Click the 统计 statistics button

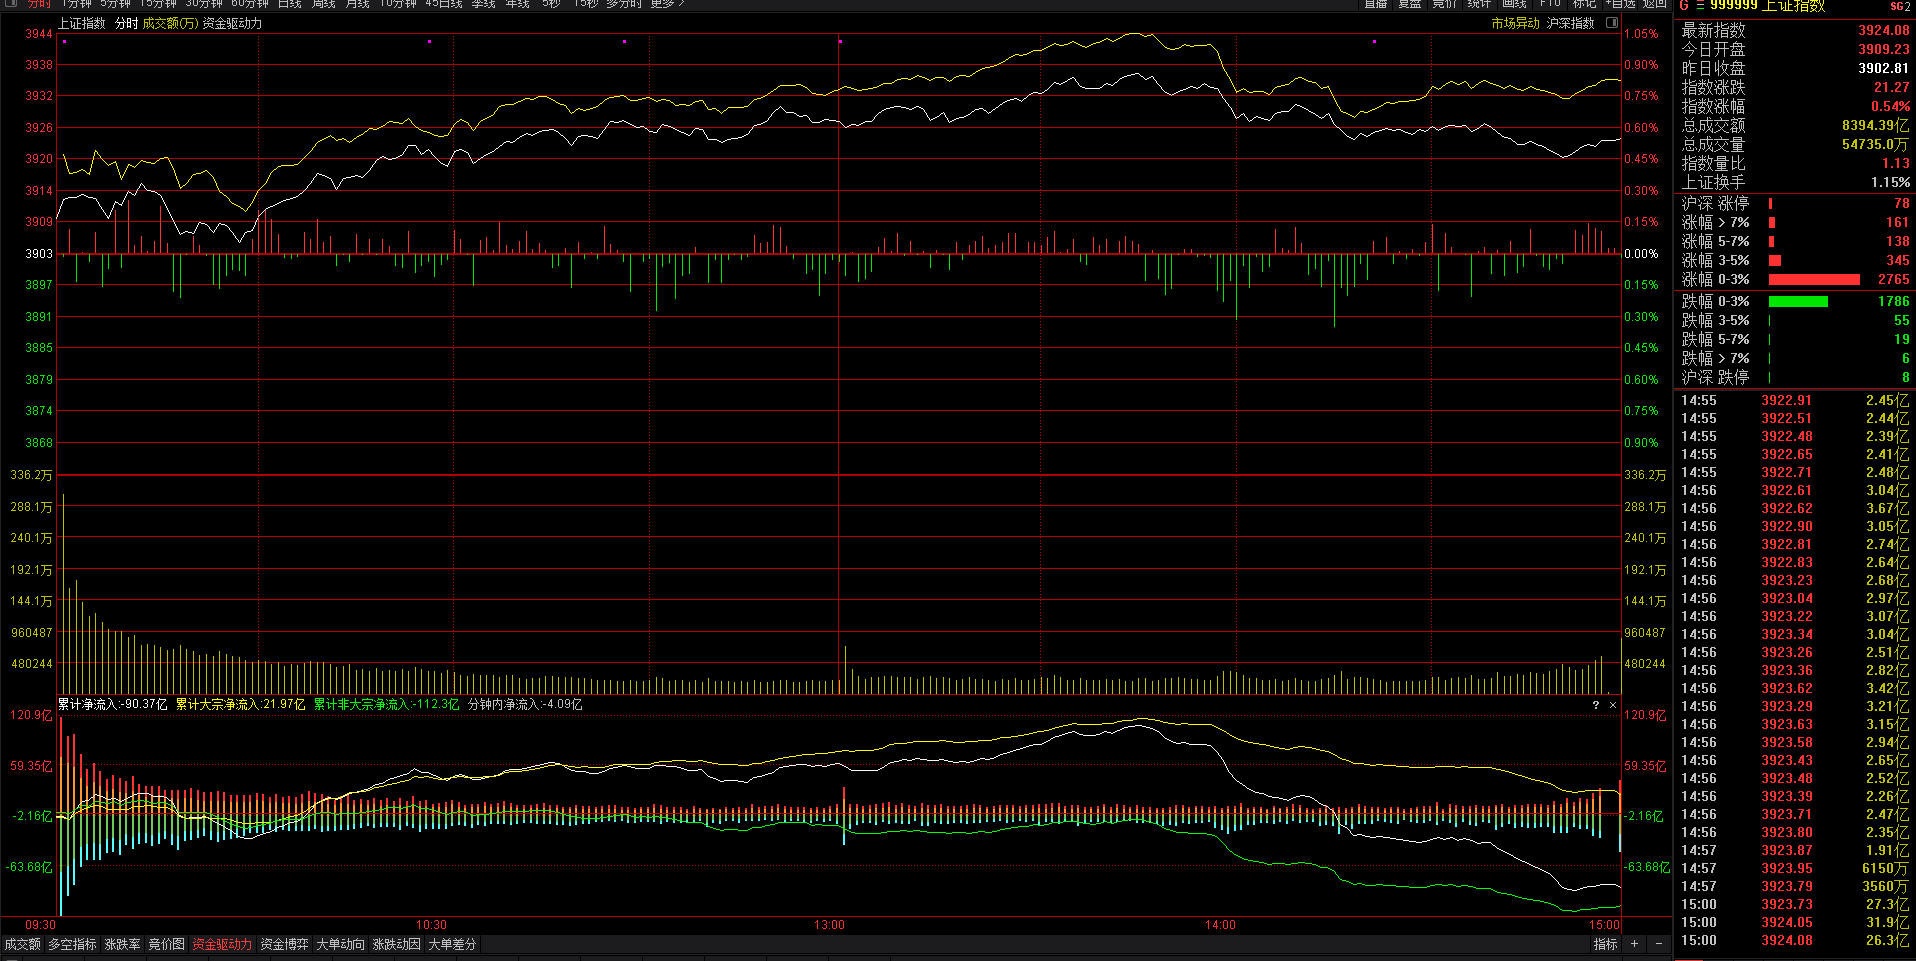coord(1480,3)
